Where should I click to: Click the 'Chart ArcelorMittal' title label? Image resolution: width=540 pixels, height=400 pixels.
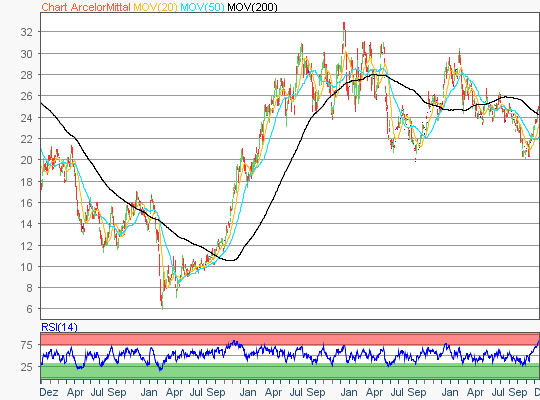(x=86, y=7)
